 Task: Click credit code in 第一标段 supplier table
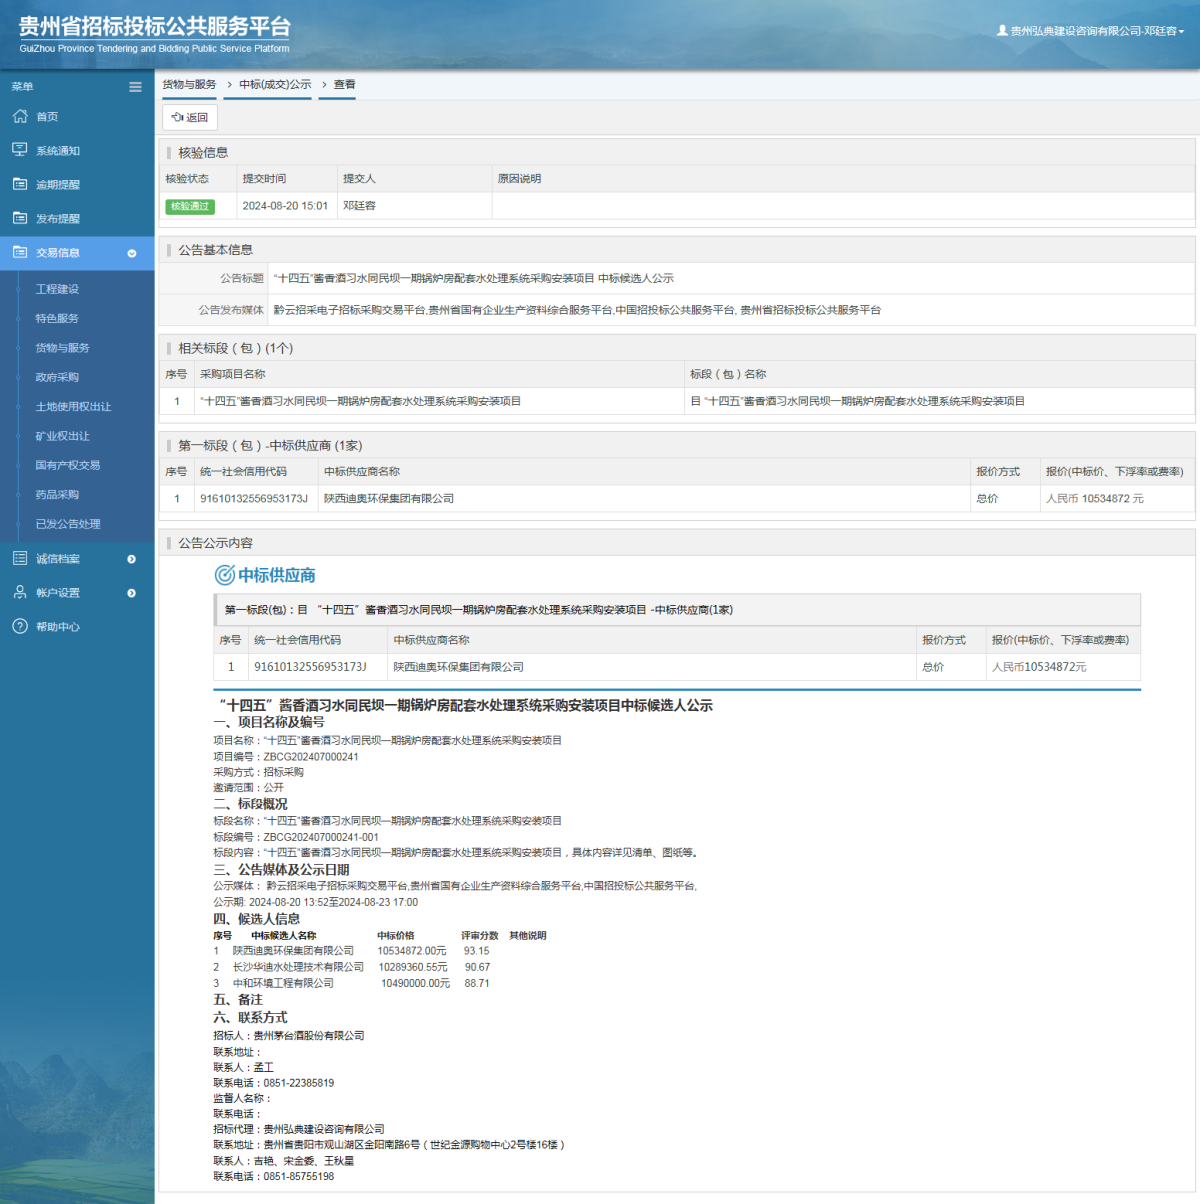tap(254, 499)
